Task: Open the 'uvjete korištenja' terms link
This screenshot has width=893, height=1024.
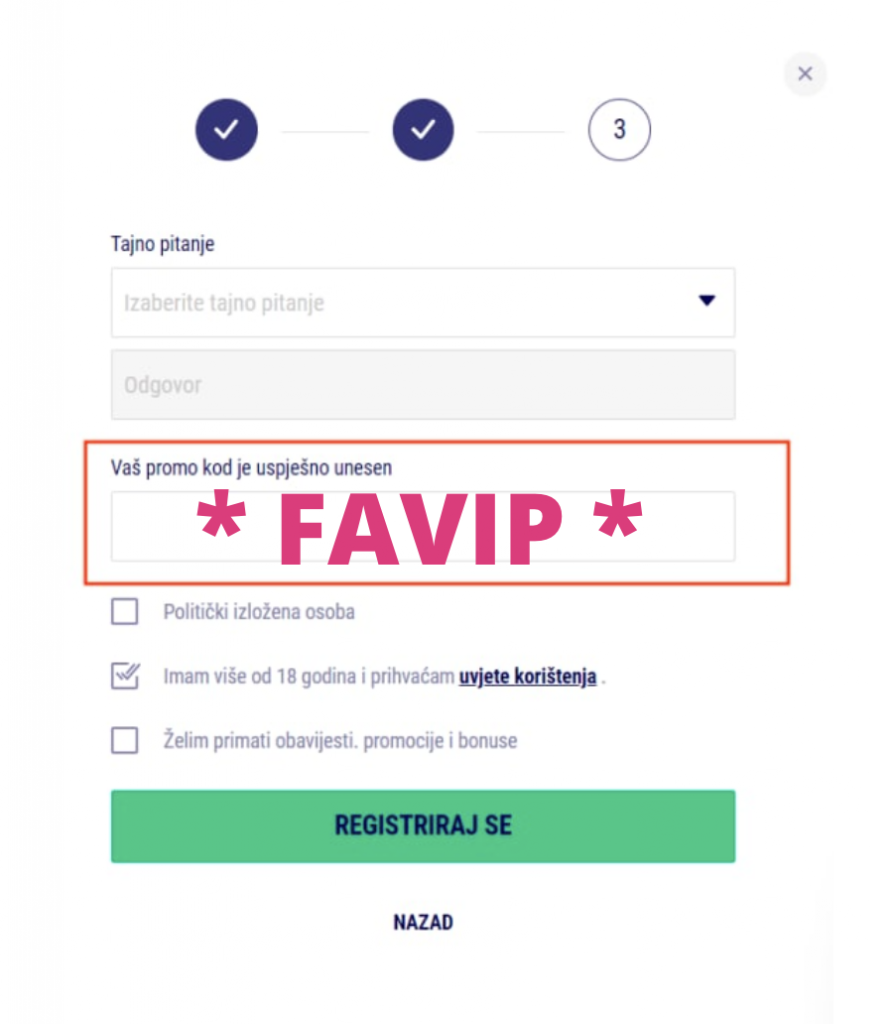Action: click(527, 676)
